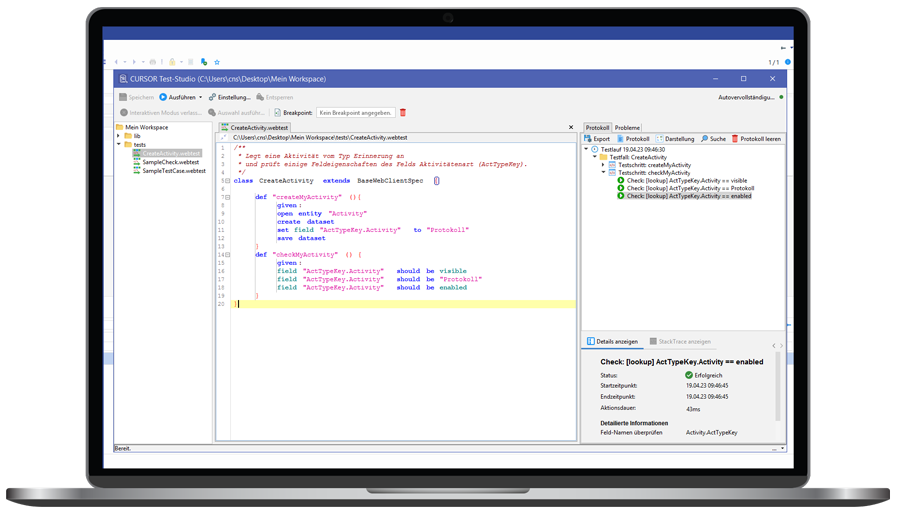Switch to the Probleme tab

point(627,128)
